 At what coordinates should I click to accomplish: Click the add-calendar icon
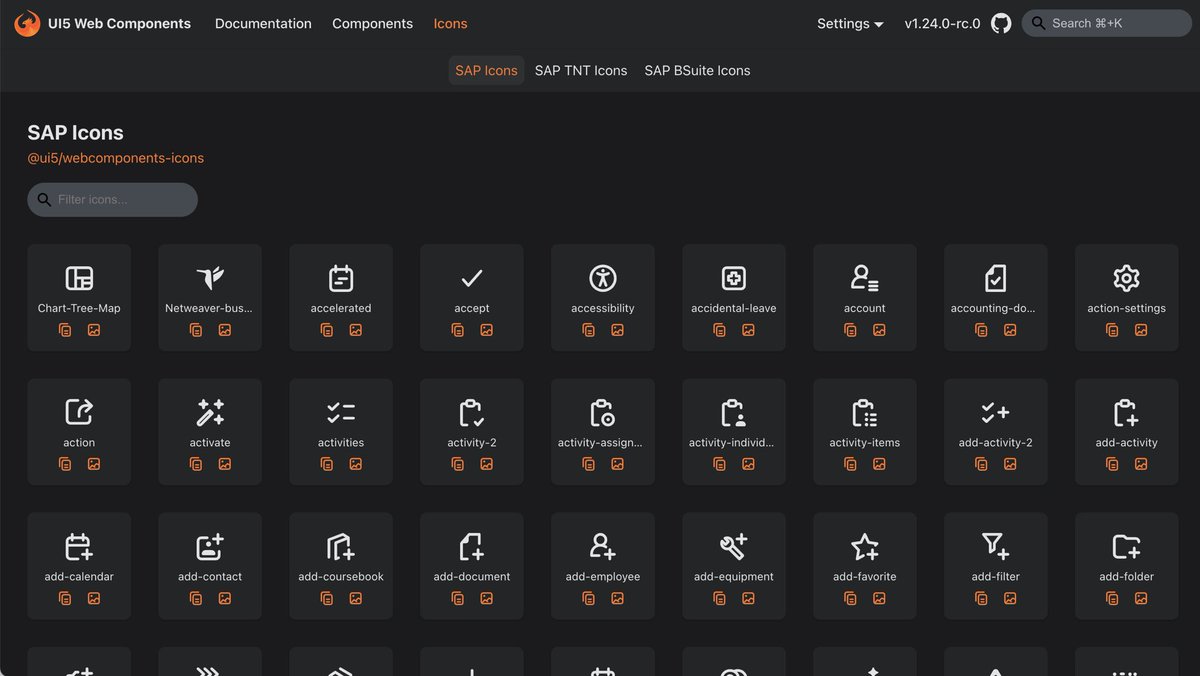(x=79, y=546)
